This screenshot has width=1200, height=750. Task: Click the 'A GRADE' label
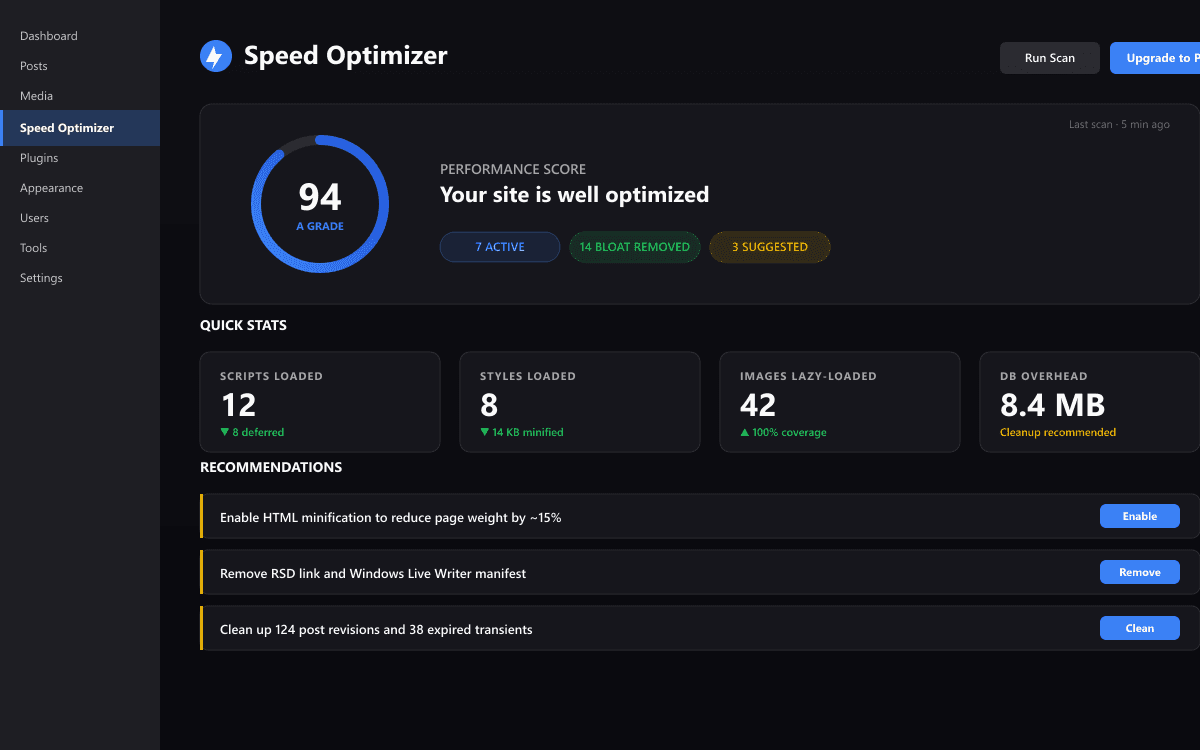click(x=320, y=226)
